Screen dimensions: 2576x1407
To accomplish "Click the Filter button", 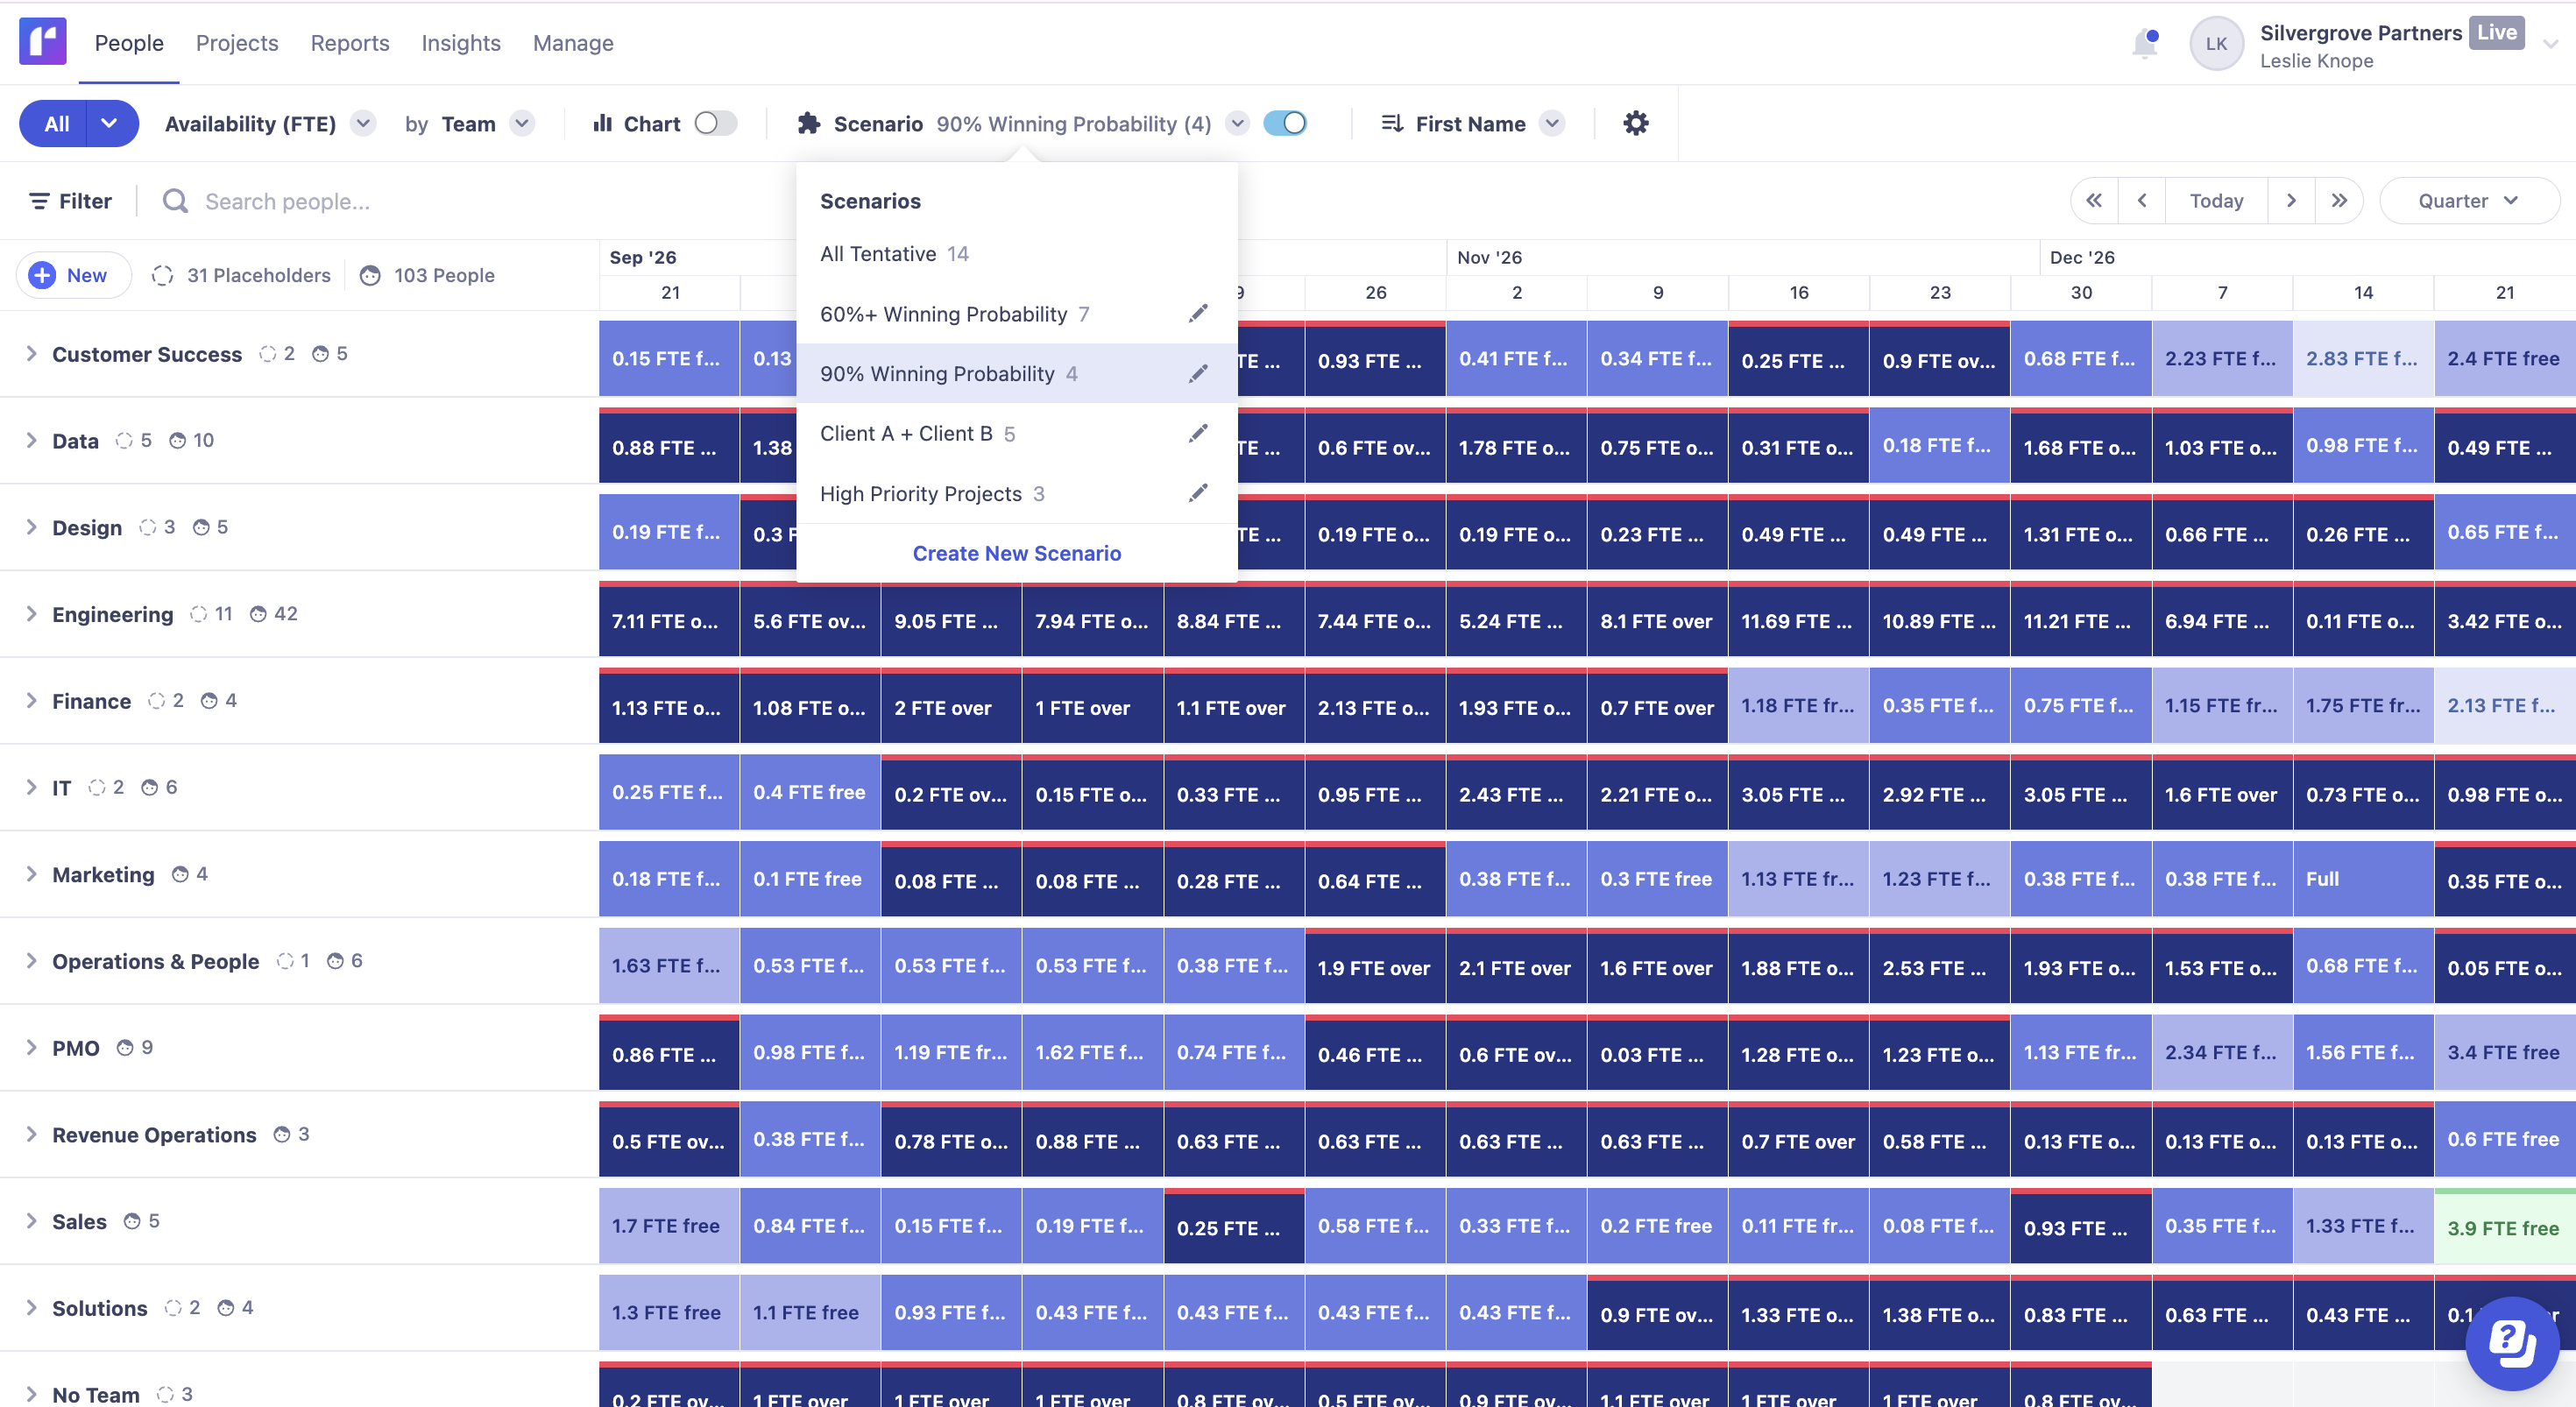I will [x=70, y=201].
